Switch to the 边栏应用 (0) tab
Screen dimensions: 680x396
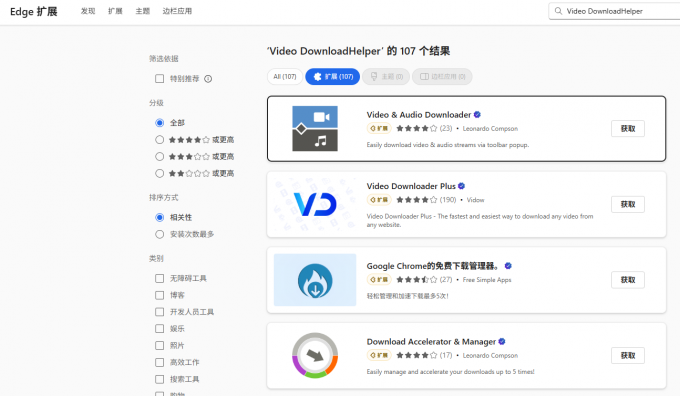(442, 77)
